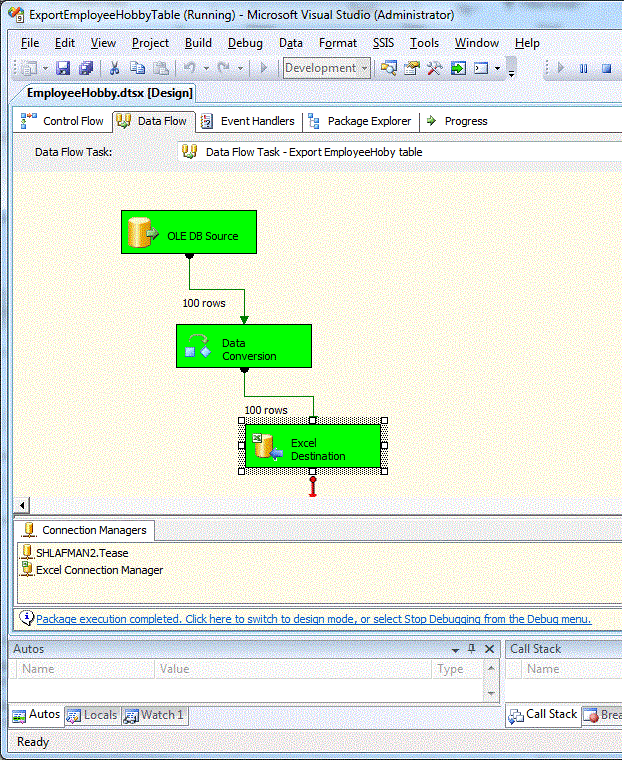Expand the Command Window dropdown arrow

click(x=498, y=68)
